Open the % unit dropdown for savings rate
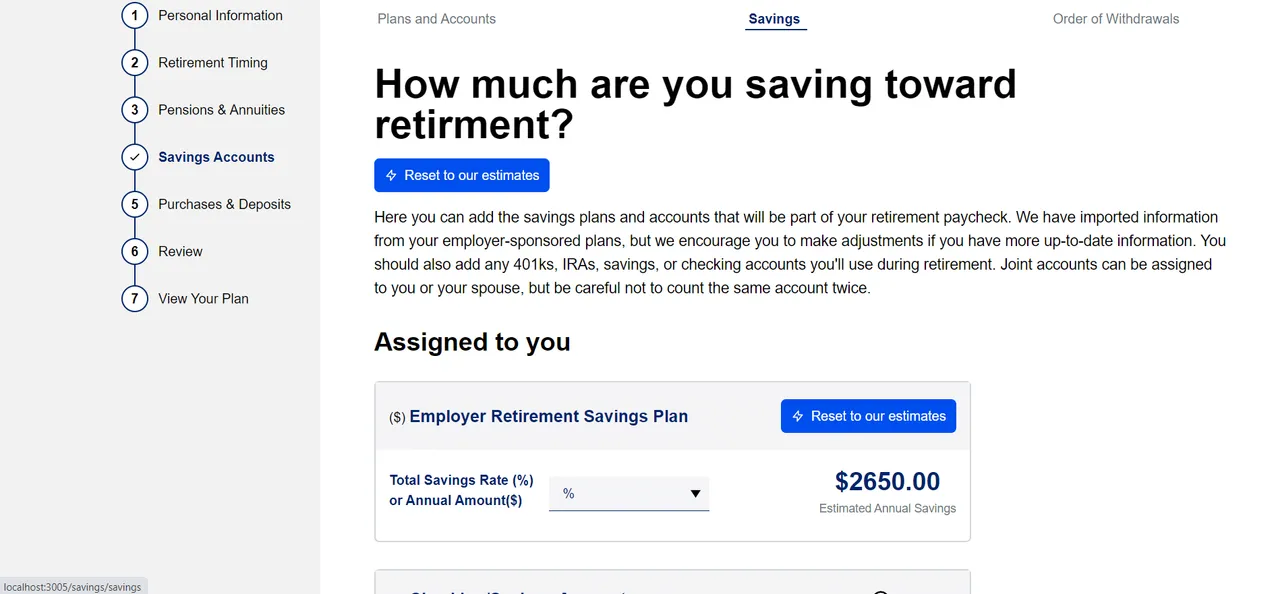This screenshot has width=1280, height=594. click(629, 493)
